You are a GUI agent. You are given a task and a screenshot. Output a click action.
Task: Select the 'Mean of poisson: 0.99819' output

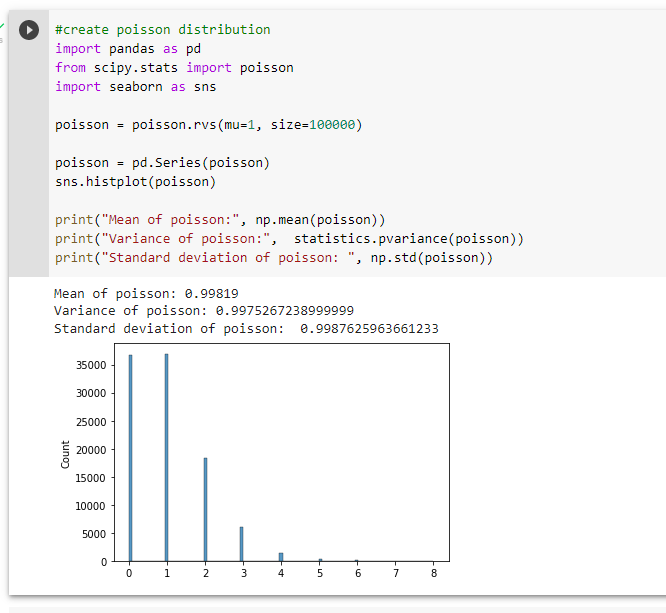pyautogui.click(x=146, y=294)
